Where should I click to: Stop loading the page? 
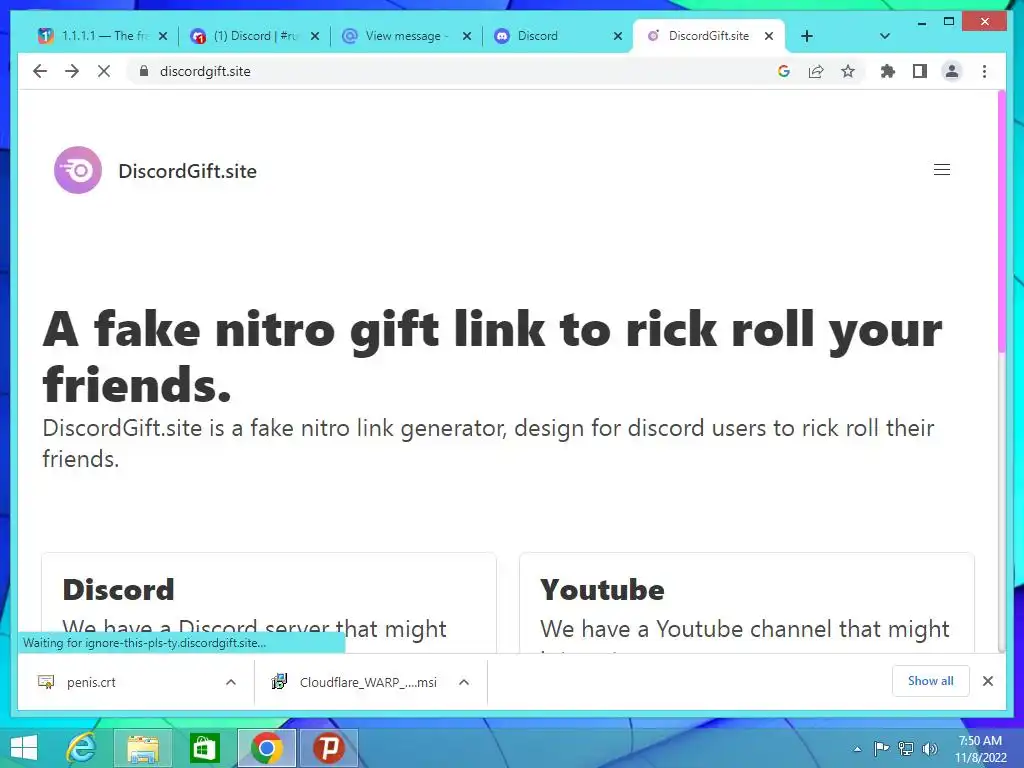pos(104,71)
